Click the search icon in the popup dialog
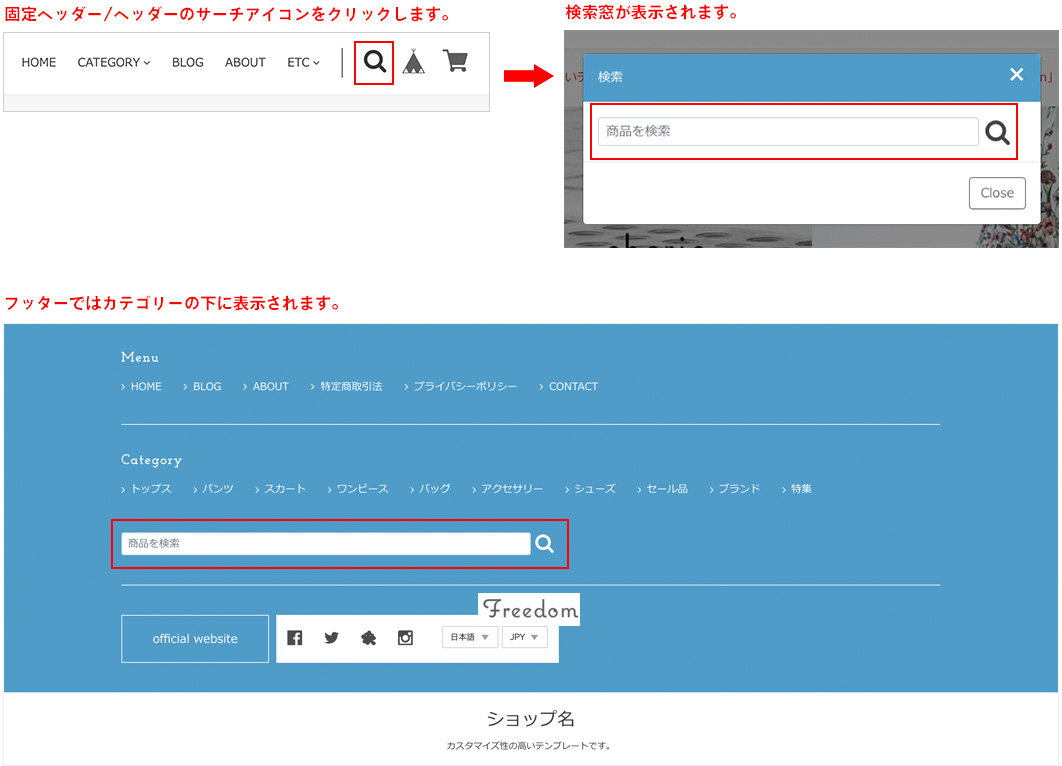Viewport: 1062px width, 766px height. [997, 132]
